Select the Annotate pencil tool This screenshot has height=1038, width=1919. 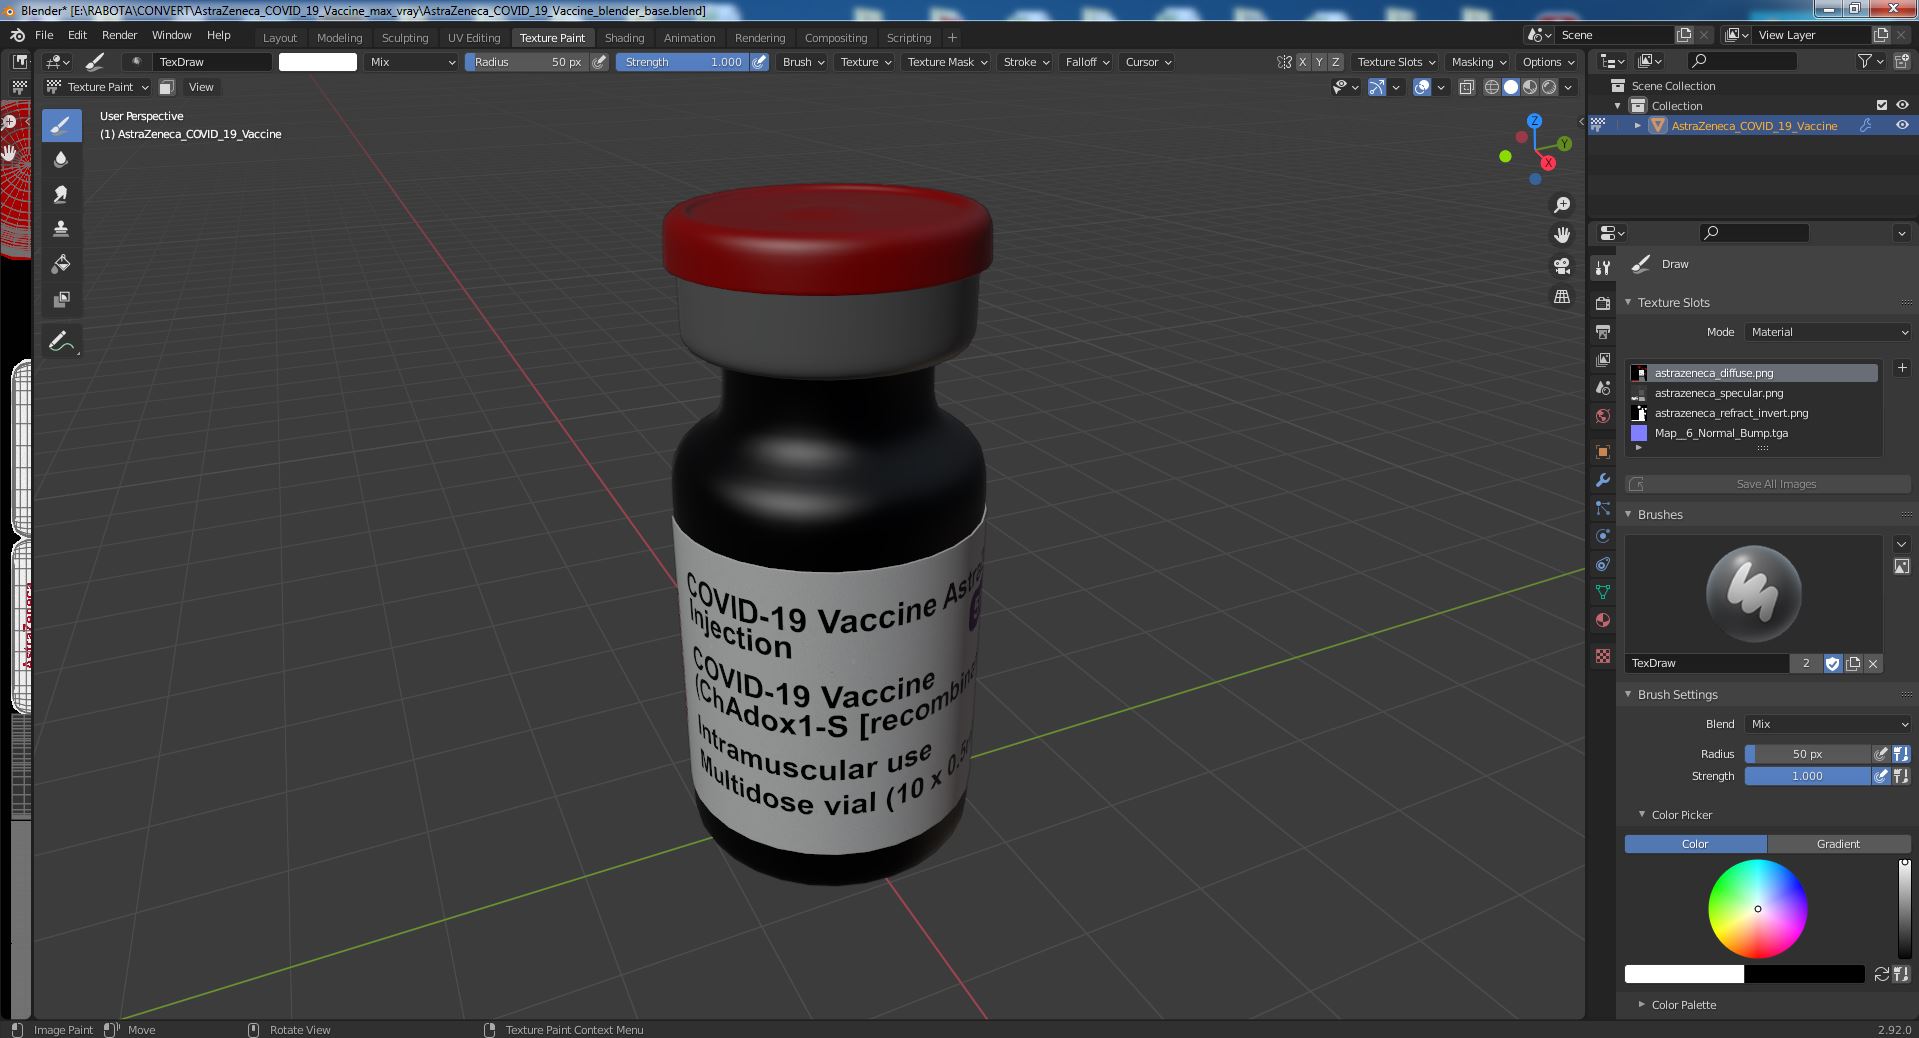click(61, 341)
